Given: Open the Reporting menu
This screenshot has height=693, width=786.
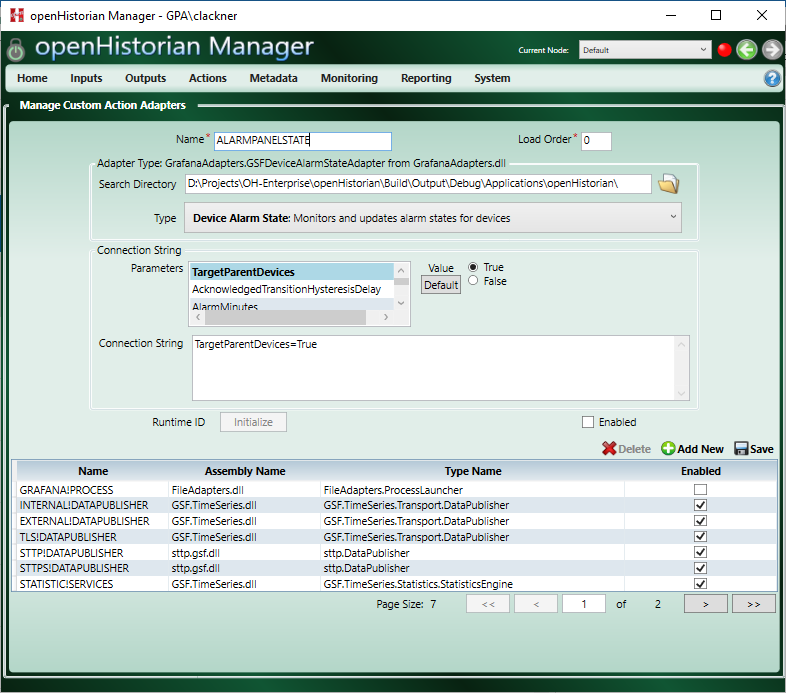Looking at the screenshot, I should pyautogui.click(x=426, y=78).
